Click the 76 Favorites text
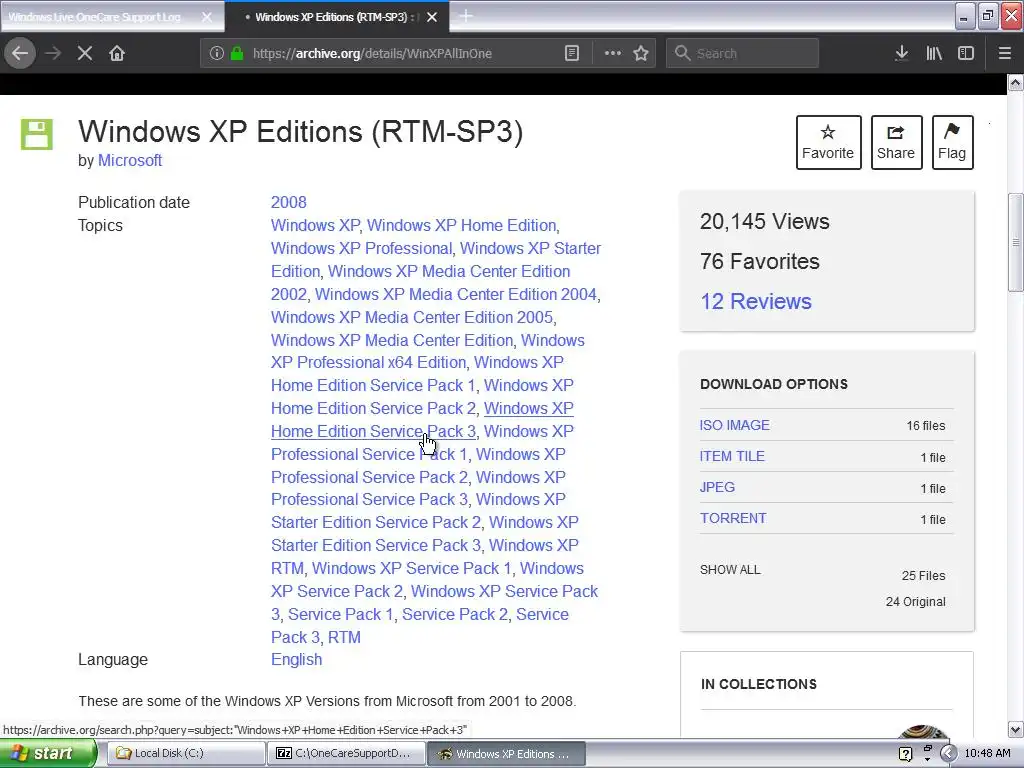Viewport: 1024px width, 768px height. point(760,261)
